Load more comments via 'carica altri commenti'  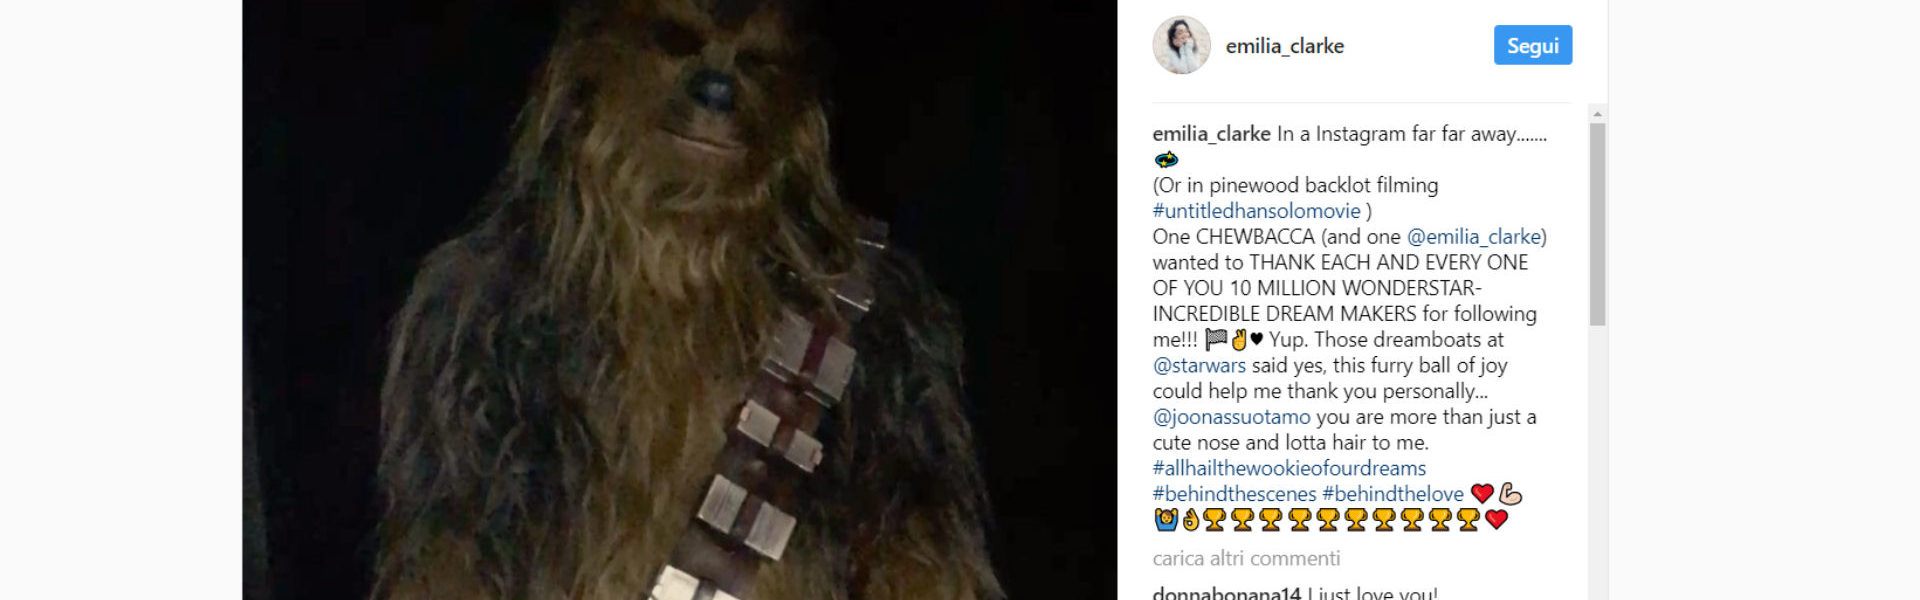point(1246,558)
